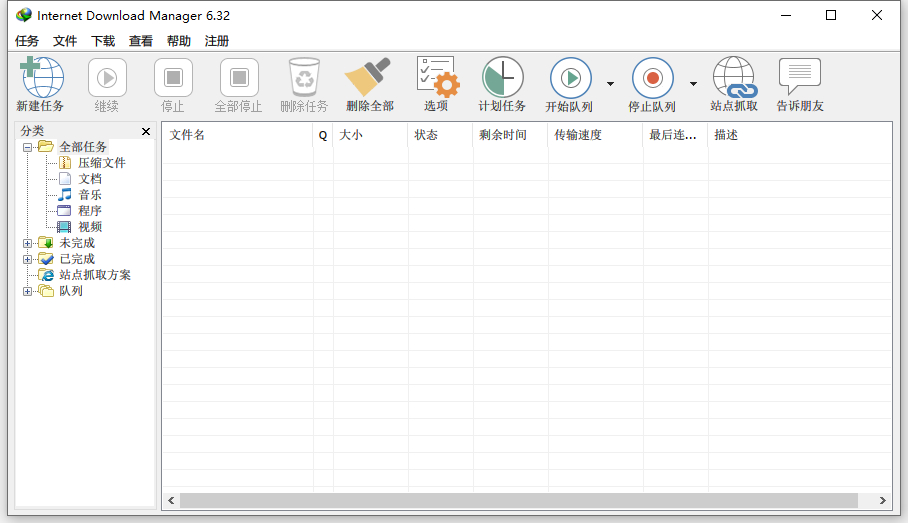The image size is (908, 523).
Task: Maximize the Internet Download Manager window
Action: pyautogui.click(x=831, y=15)
